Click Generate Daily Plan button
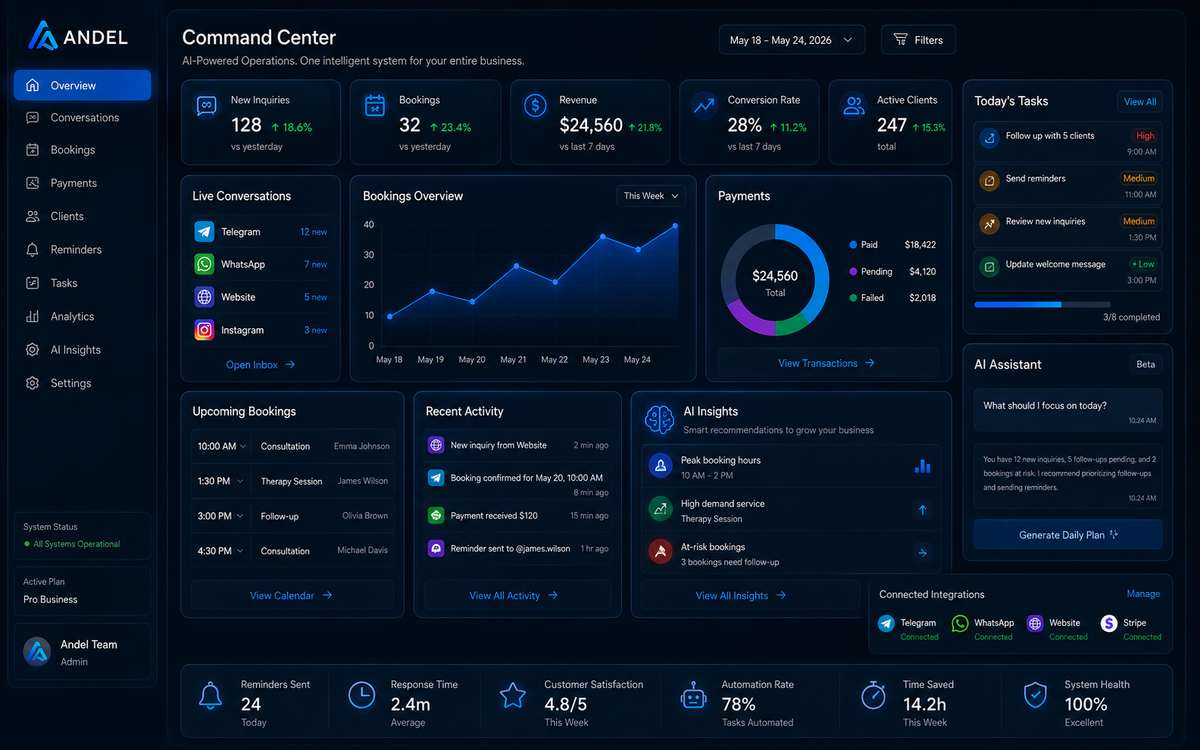Screen dimensions: 1200x750 [x=1068, y=535]
